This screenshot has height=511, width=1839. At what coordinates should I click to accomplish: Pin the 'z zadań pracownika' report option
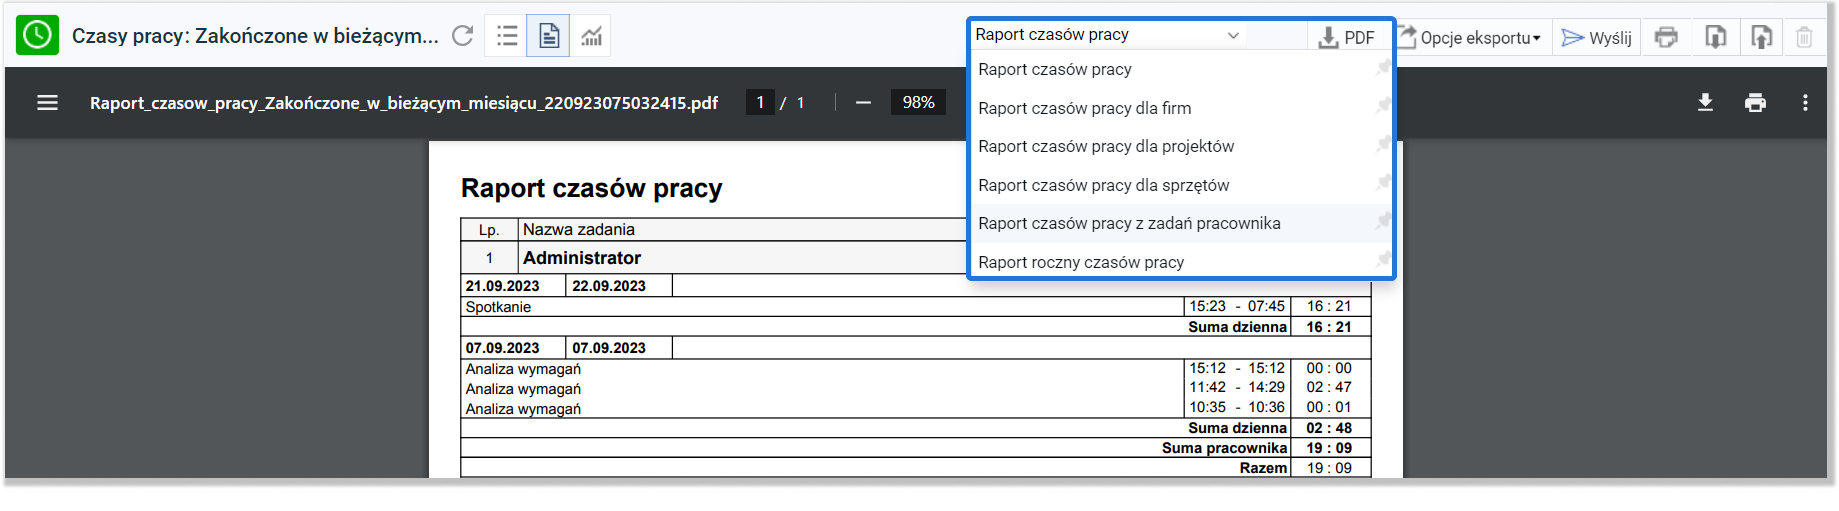click(x=1382, y=221)
